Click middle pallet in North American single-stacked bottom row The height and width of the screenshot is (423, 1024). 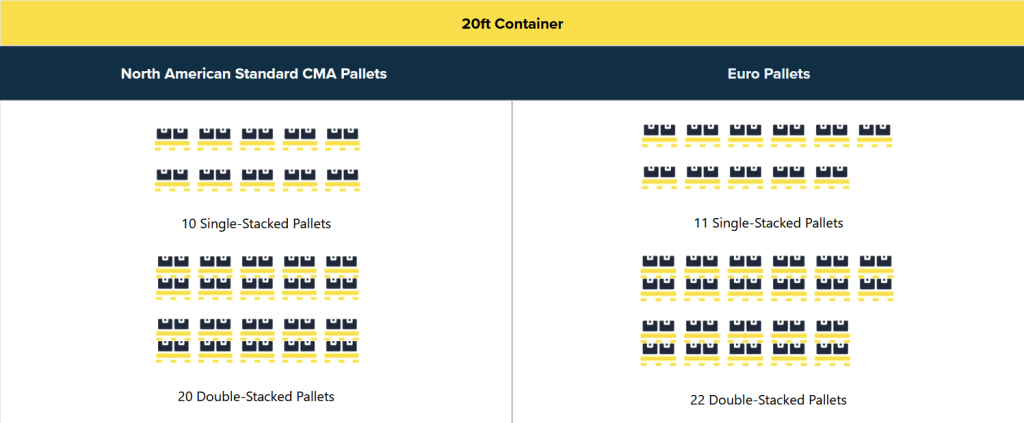(257, 179)
